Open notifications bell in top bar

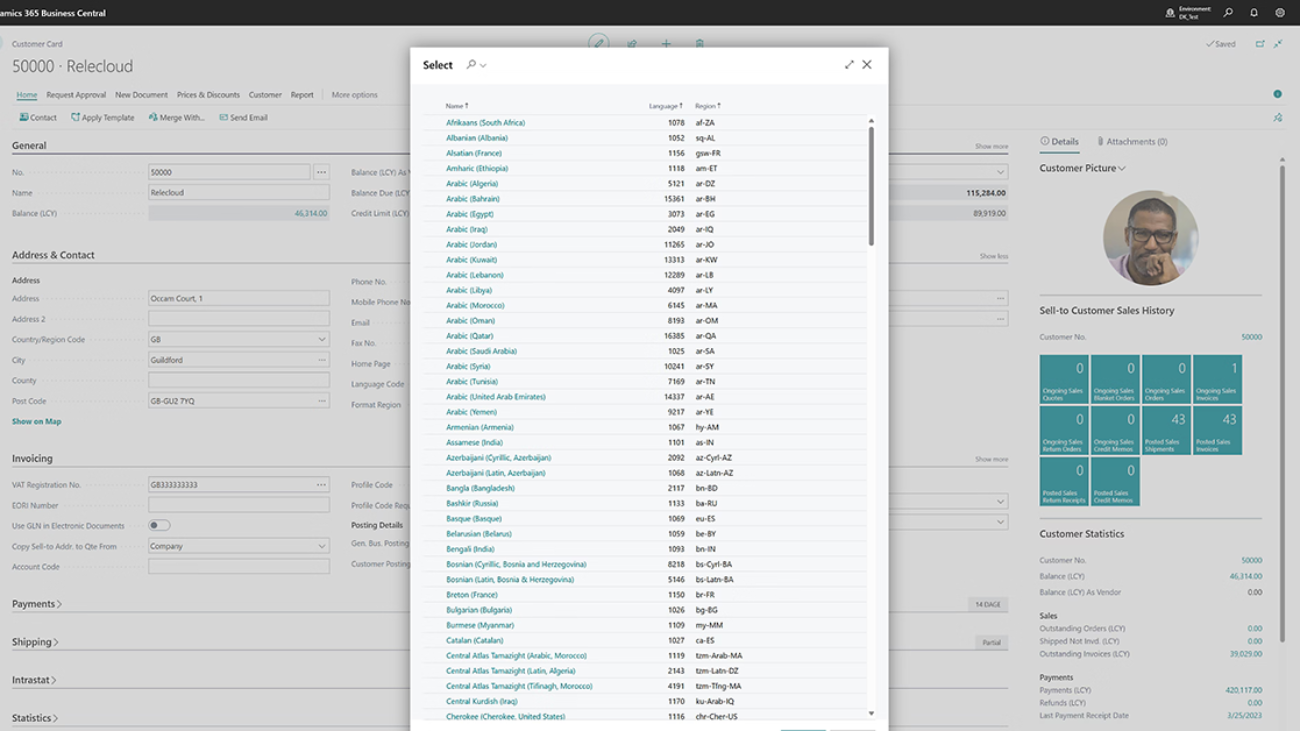click(1254, 13)
